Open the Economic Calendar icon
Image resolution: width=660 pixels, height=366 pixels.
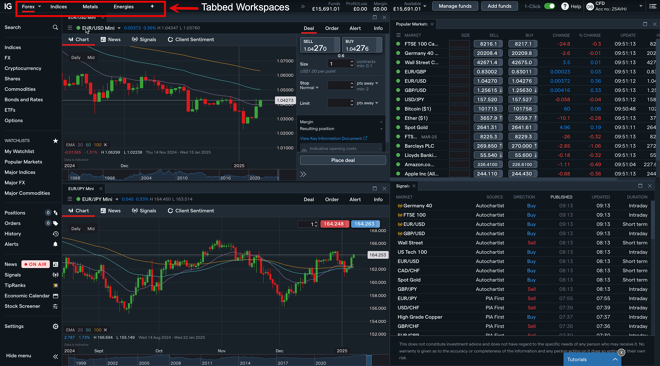point(55,296)
